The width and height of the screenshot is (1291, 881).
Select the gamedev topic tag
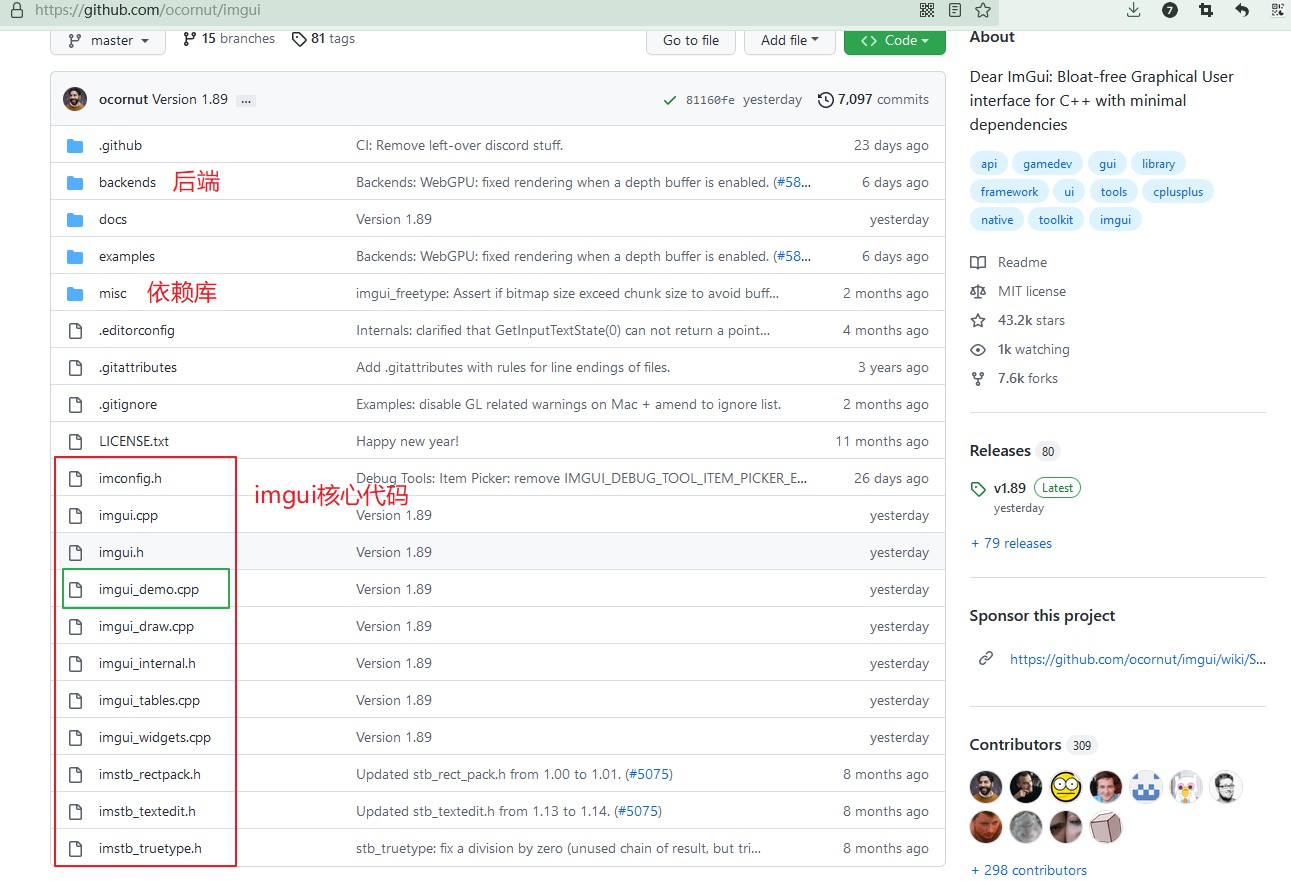(1048, 164)
